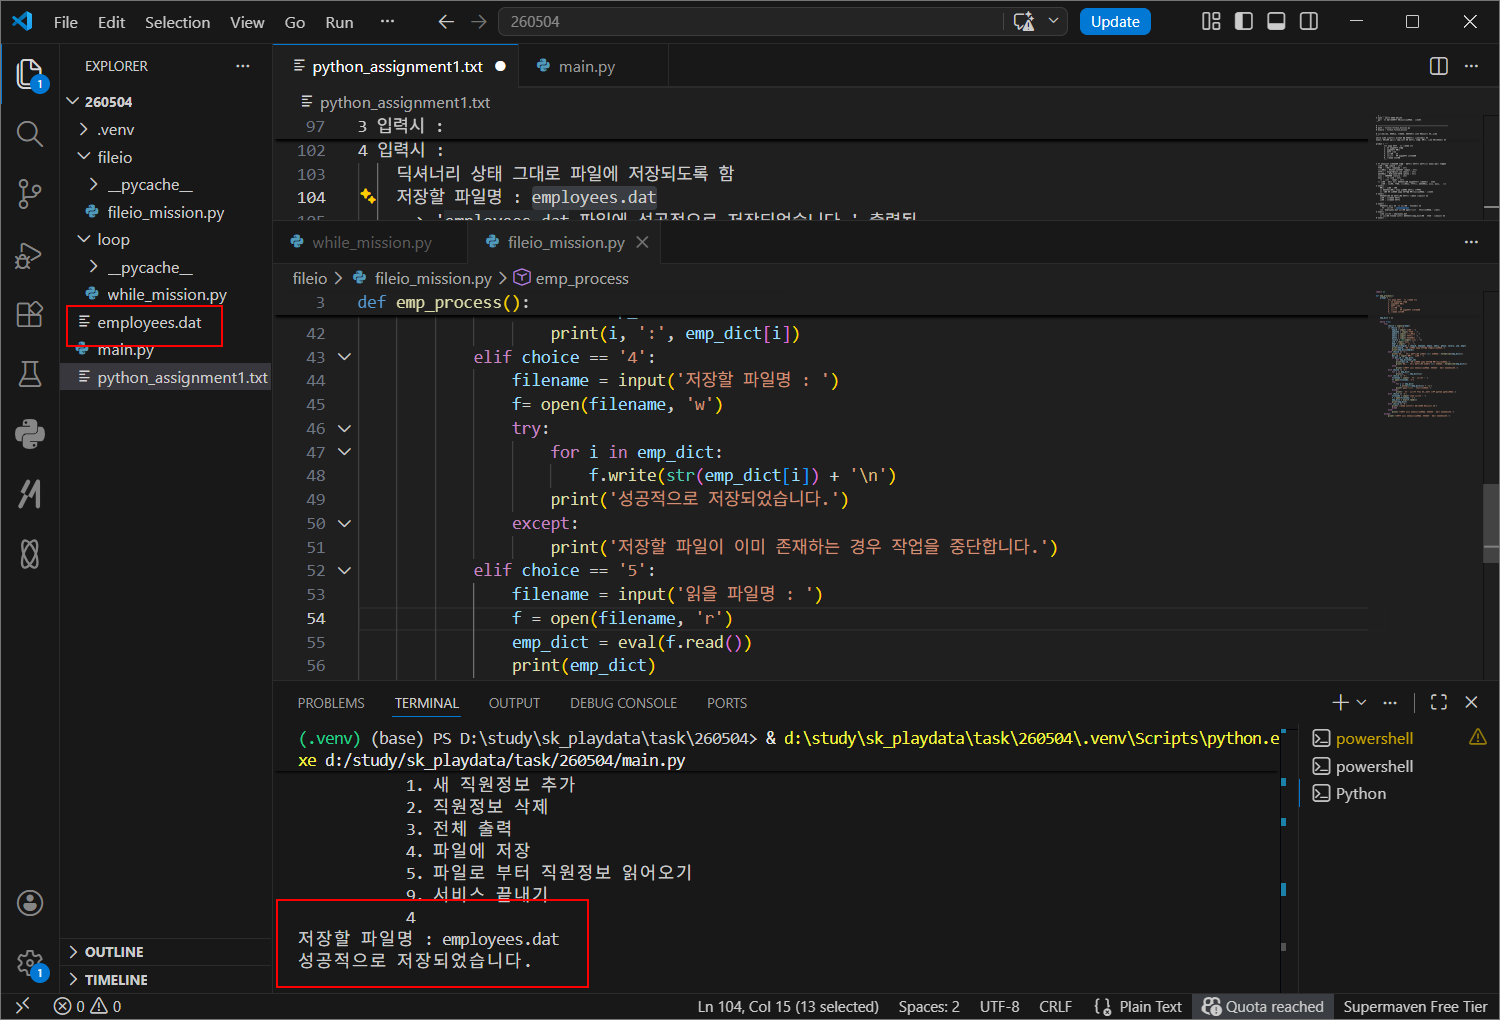
Task: Open the Accounts menu icon
Action: tap(30, 903)
